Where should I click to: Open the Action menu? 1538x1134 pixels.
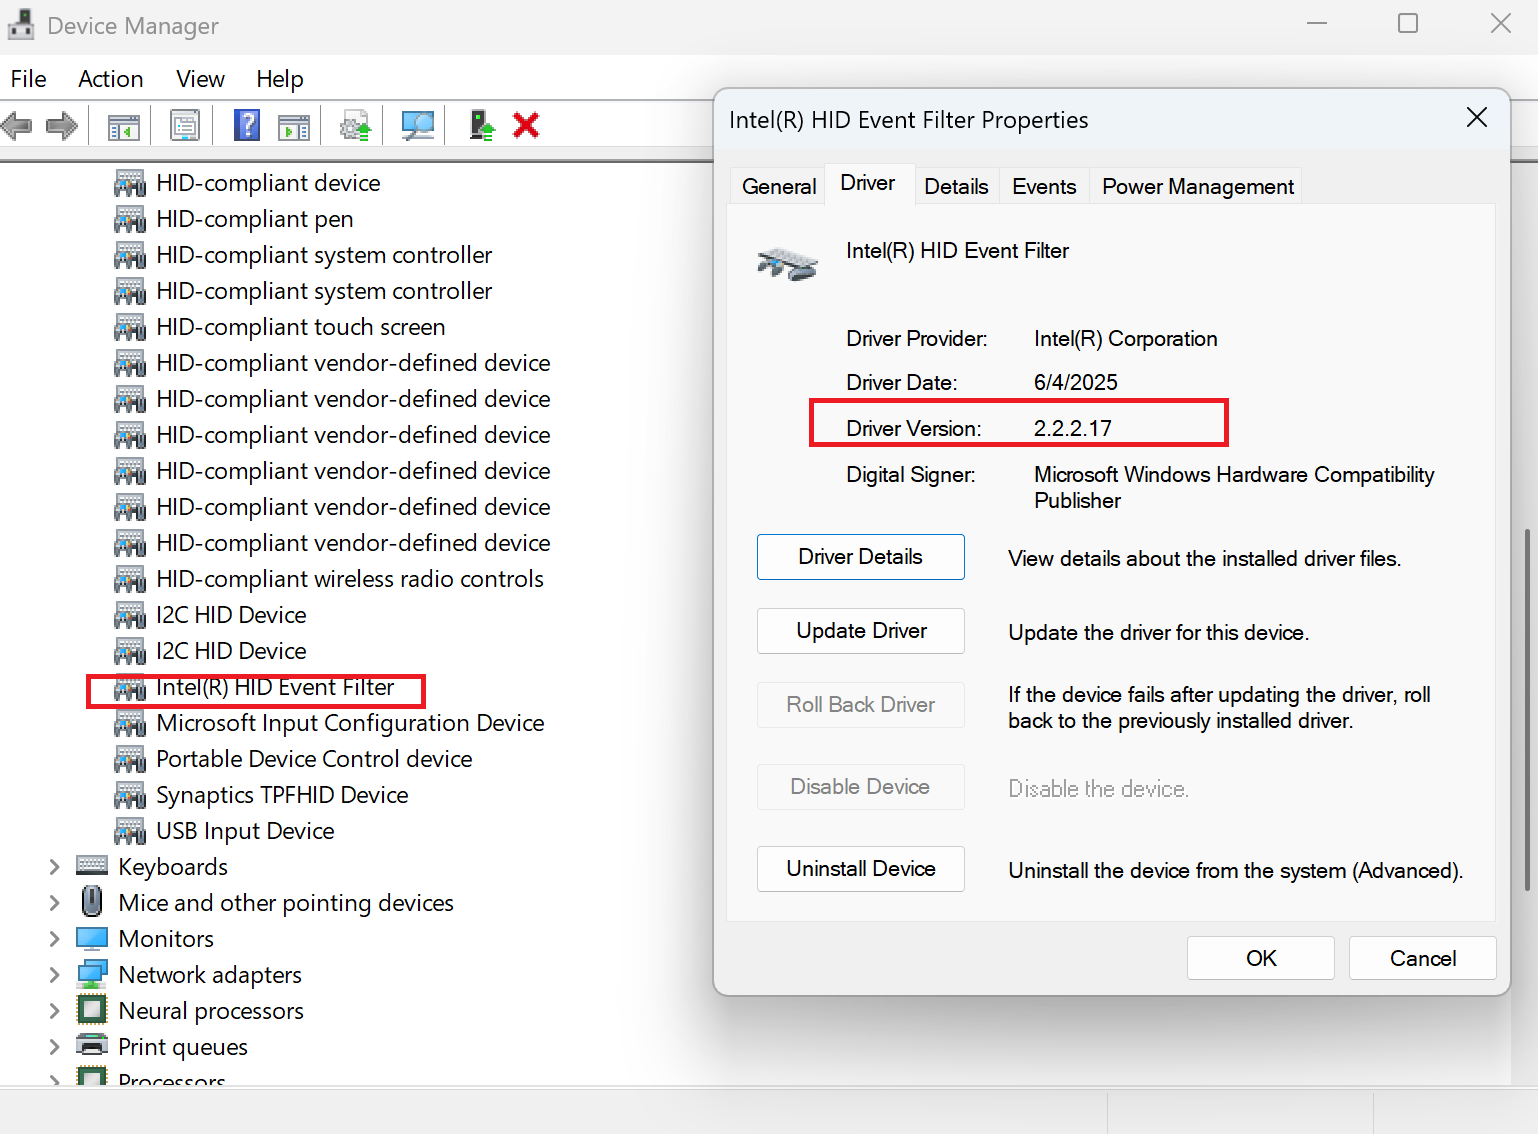tap(111, 79)
